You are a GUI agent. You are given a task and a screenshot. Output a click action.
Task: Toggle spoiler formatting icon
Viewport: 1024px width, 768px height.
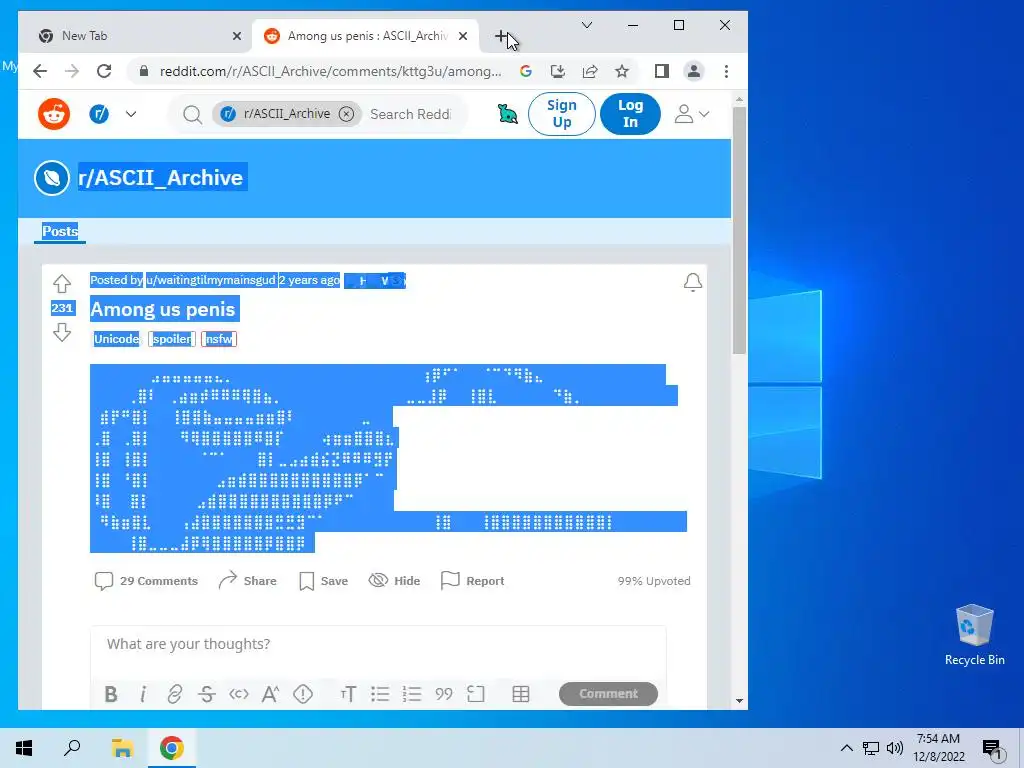[x=303, y=694]
